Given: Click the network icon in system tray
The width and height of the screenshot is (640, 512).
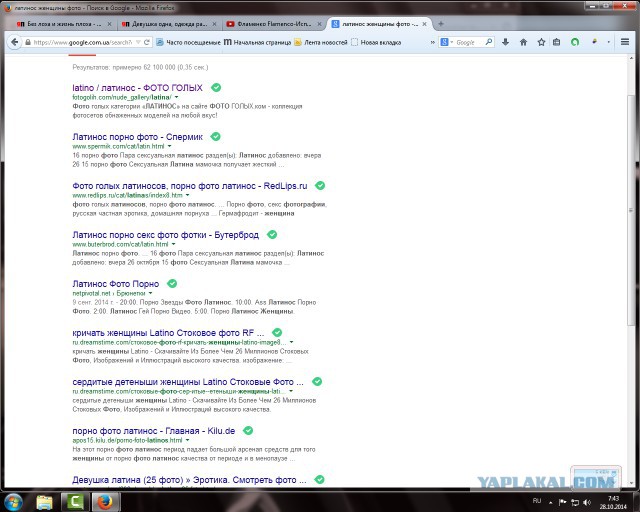Looking at the screenshot, I should 575,502.
